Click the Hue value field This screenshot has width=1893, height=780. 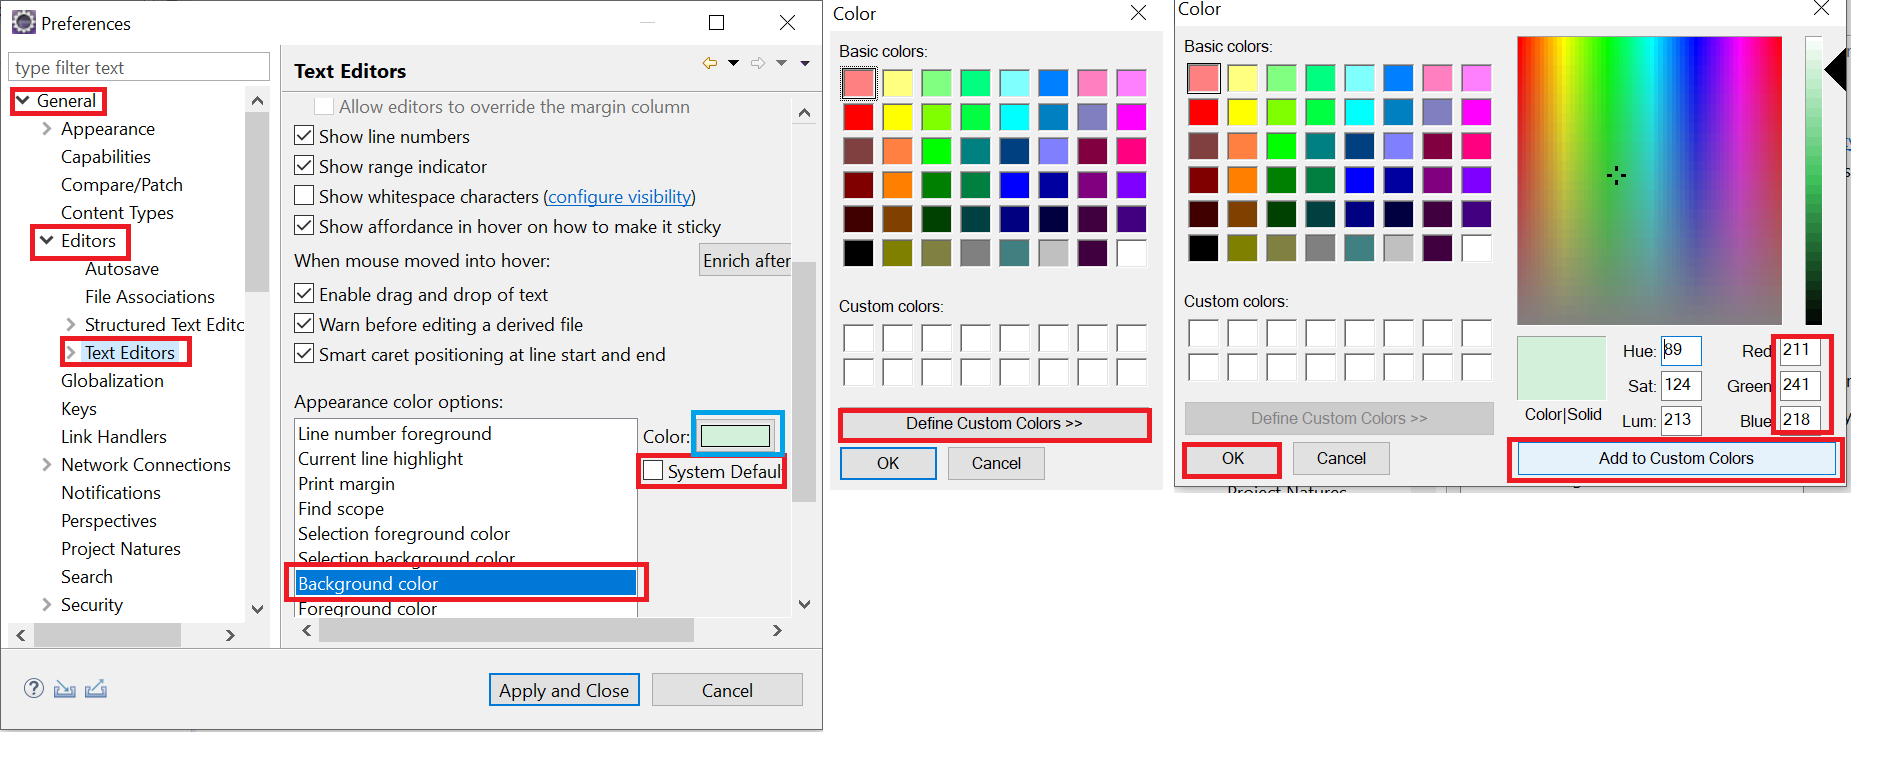(1681, 350)
